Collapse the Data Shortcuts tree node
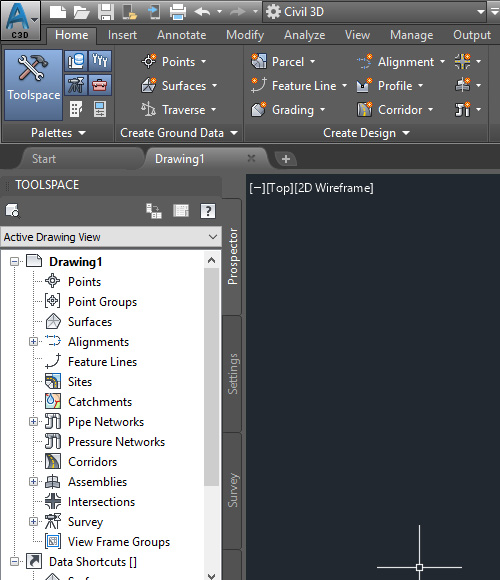The image size is (500, 580). (14, 562)
